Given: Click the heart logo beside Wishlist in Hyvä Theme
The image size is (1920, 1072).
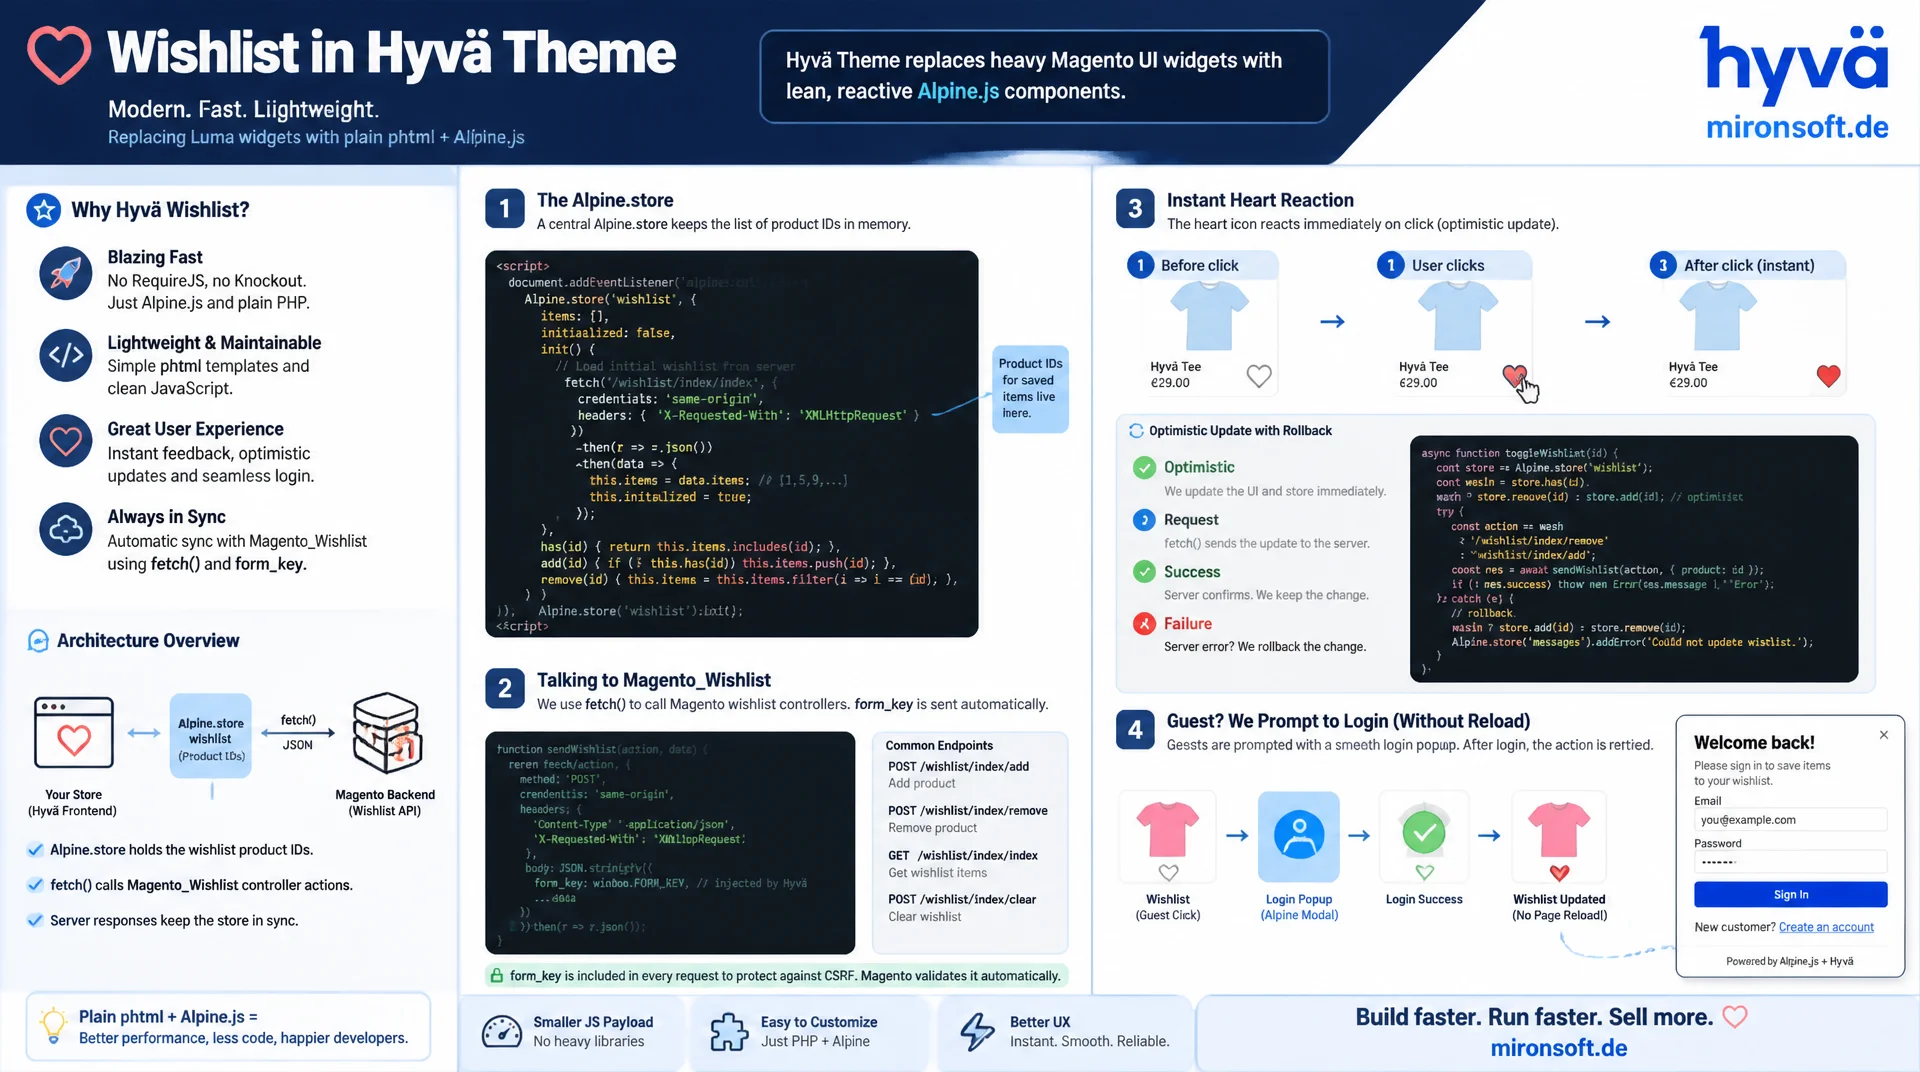Looking at the screenshot, I should pyautogui.click(x=59, y=54).
